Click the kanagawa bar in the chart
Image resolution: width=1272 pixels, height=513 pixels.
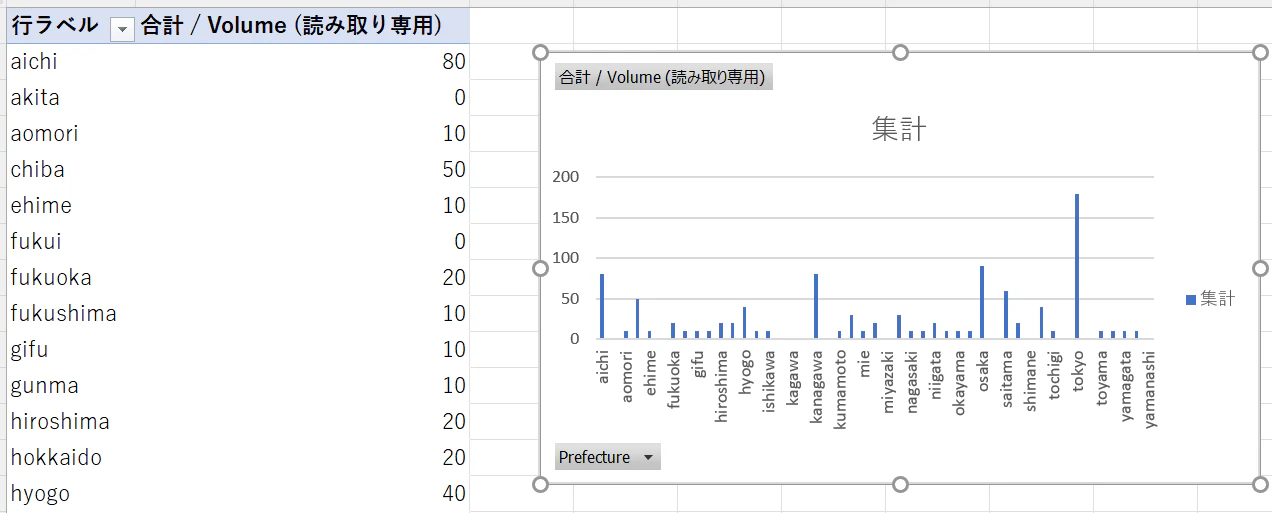pos(816,306)
